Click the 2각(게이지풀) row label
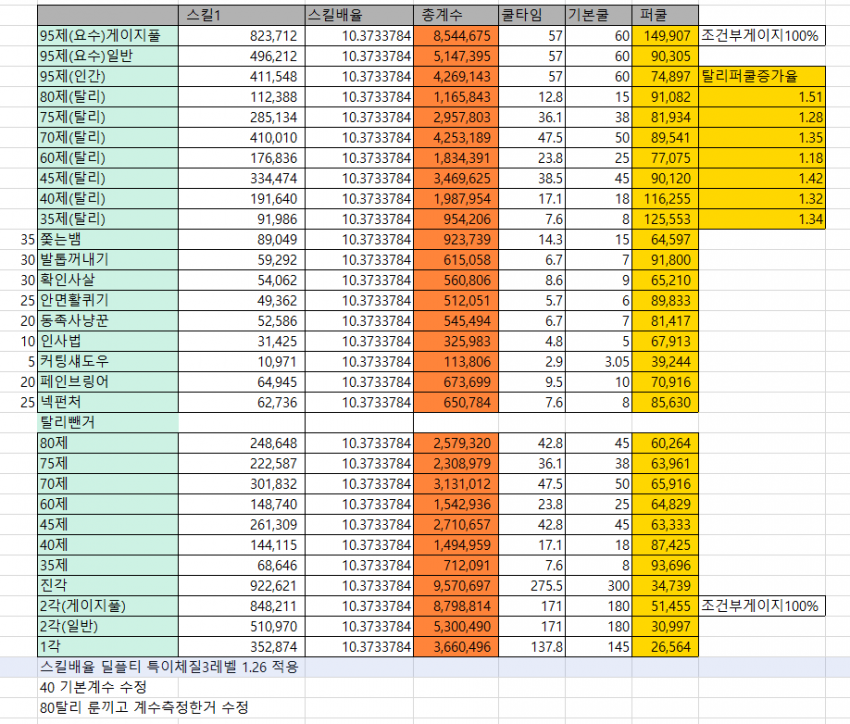This screenshot has height=724, width=850. coord(107,606)
